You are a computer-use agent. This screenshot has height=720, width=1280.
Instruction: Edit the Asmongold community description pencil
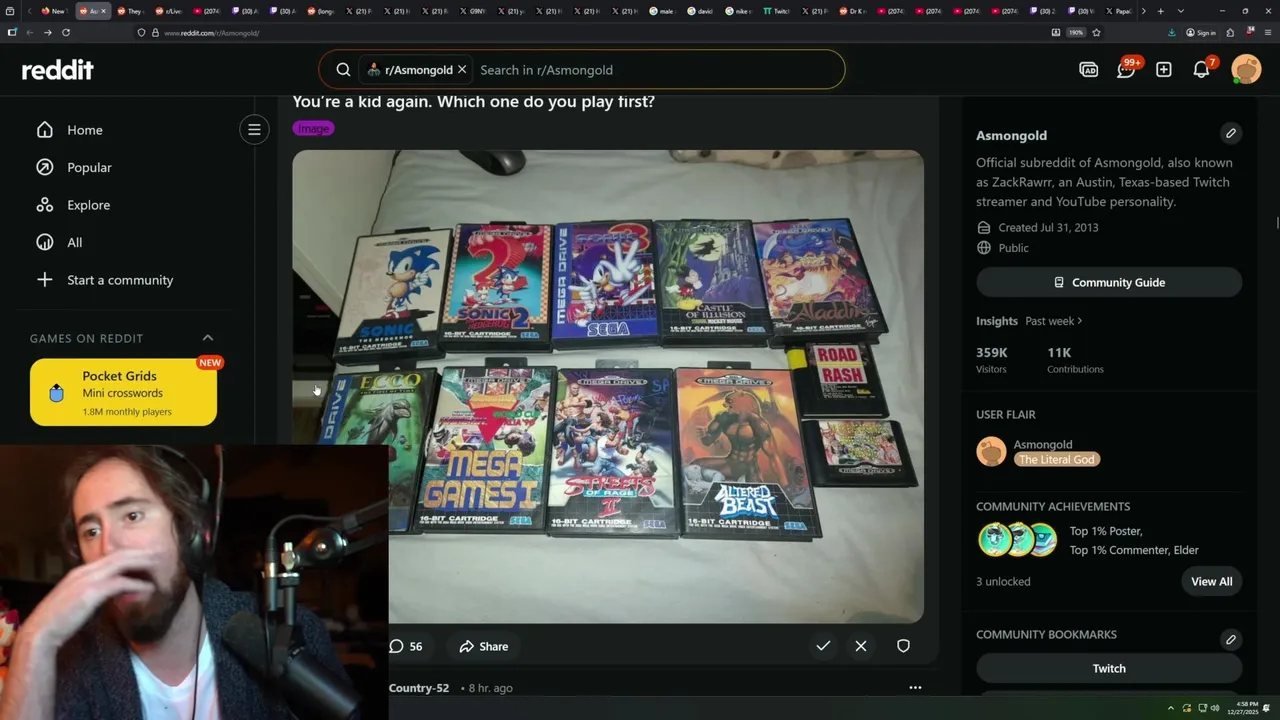[1231, 133]
